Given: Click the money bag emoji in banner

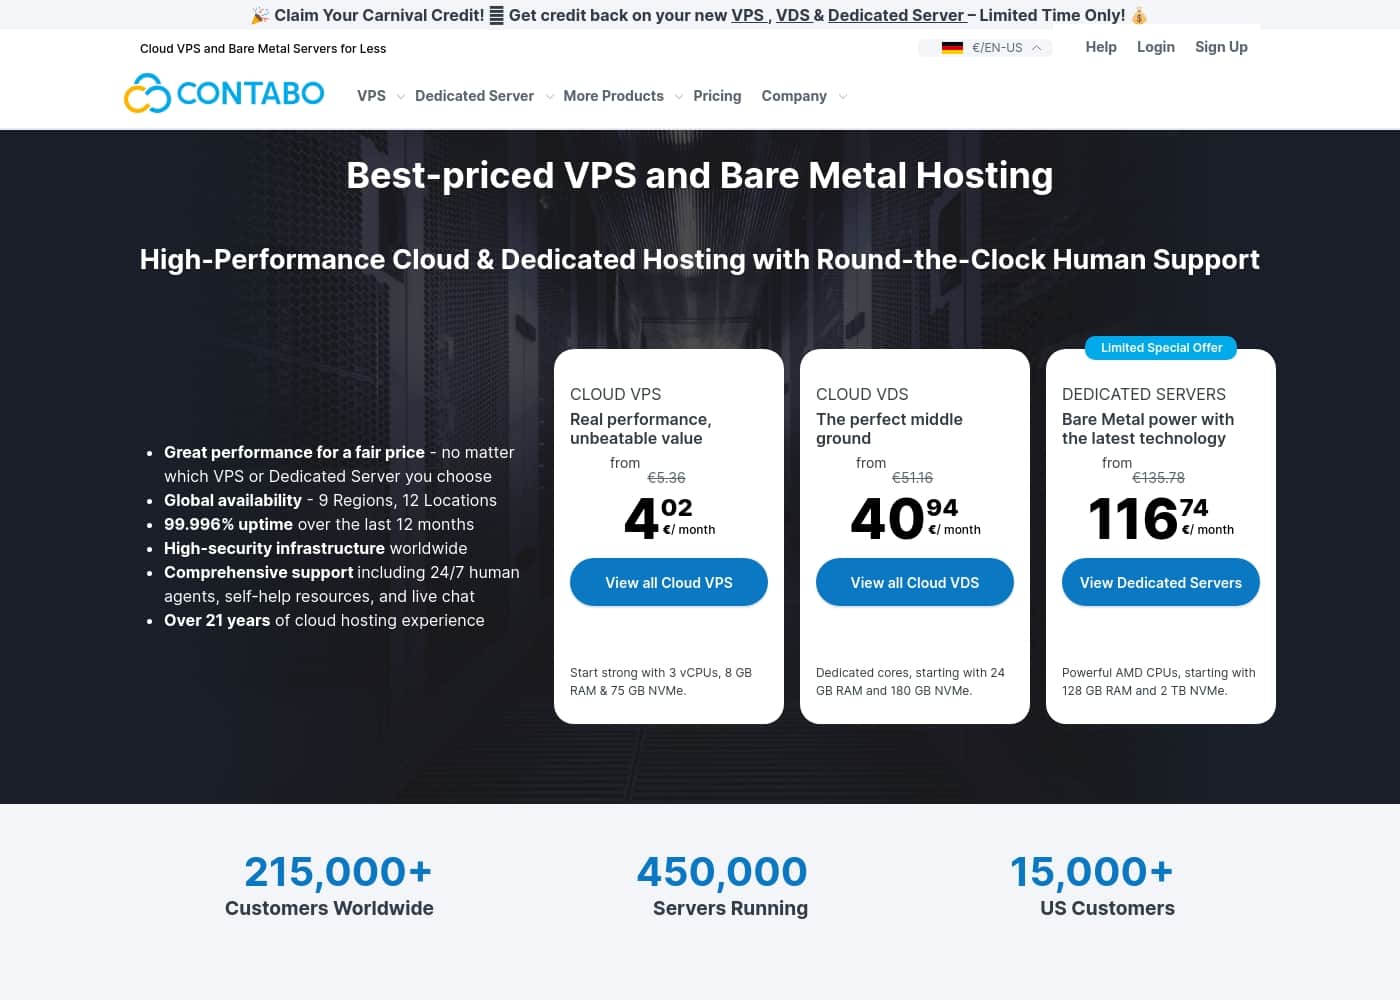Looking at the screenshot, I should [1139, 15].
